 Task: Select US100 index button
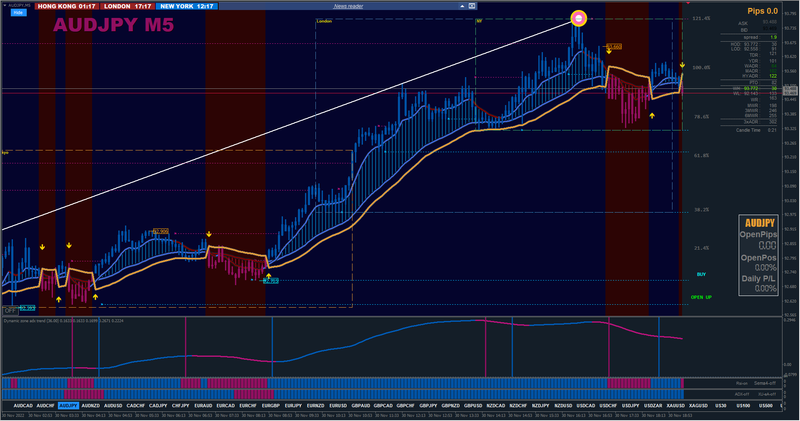coord(743,406)
